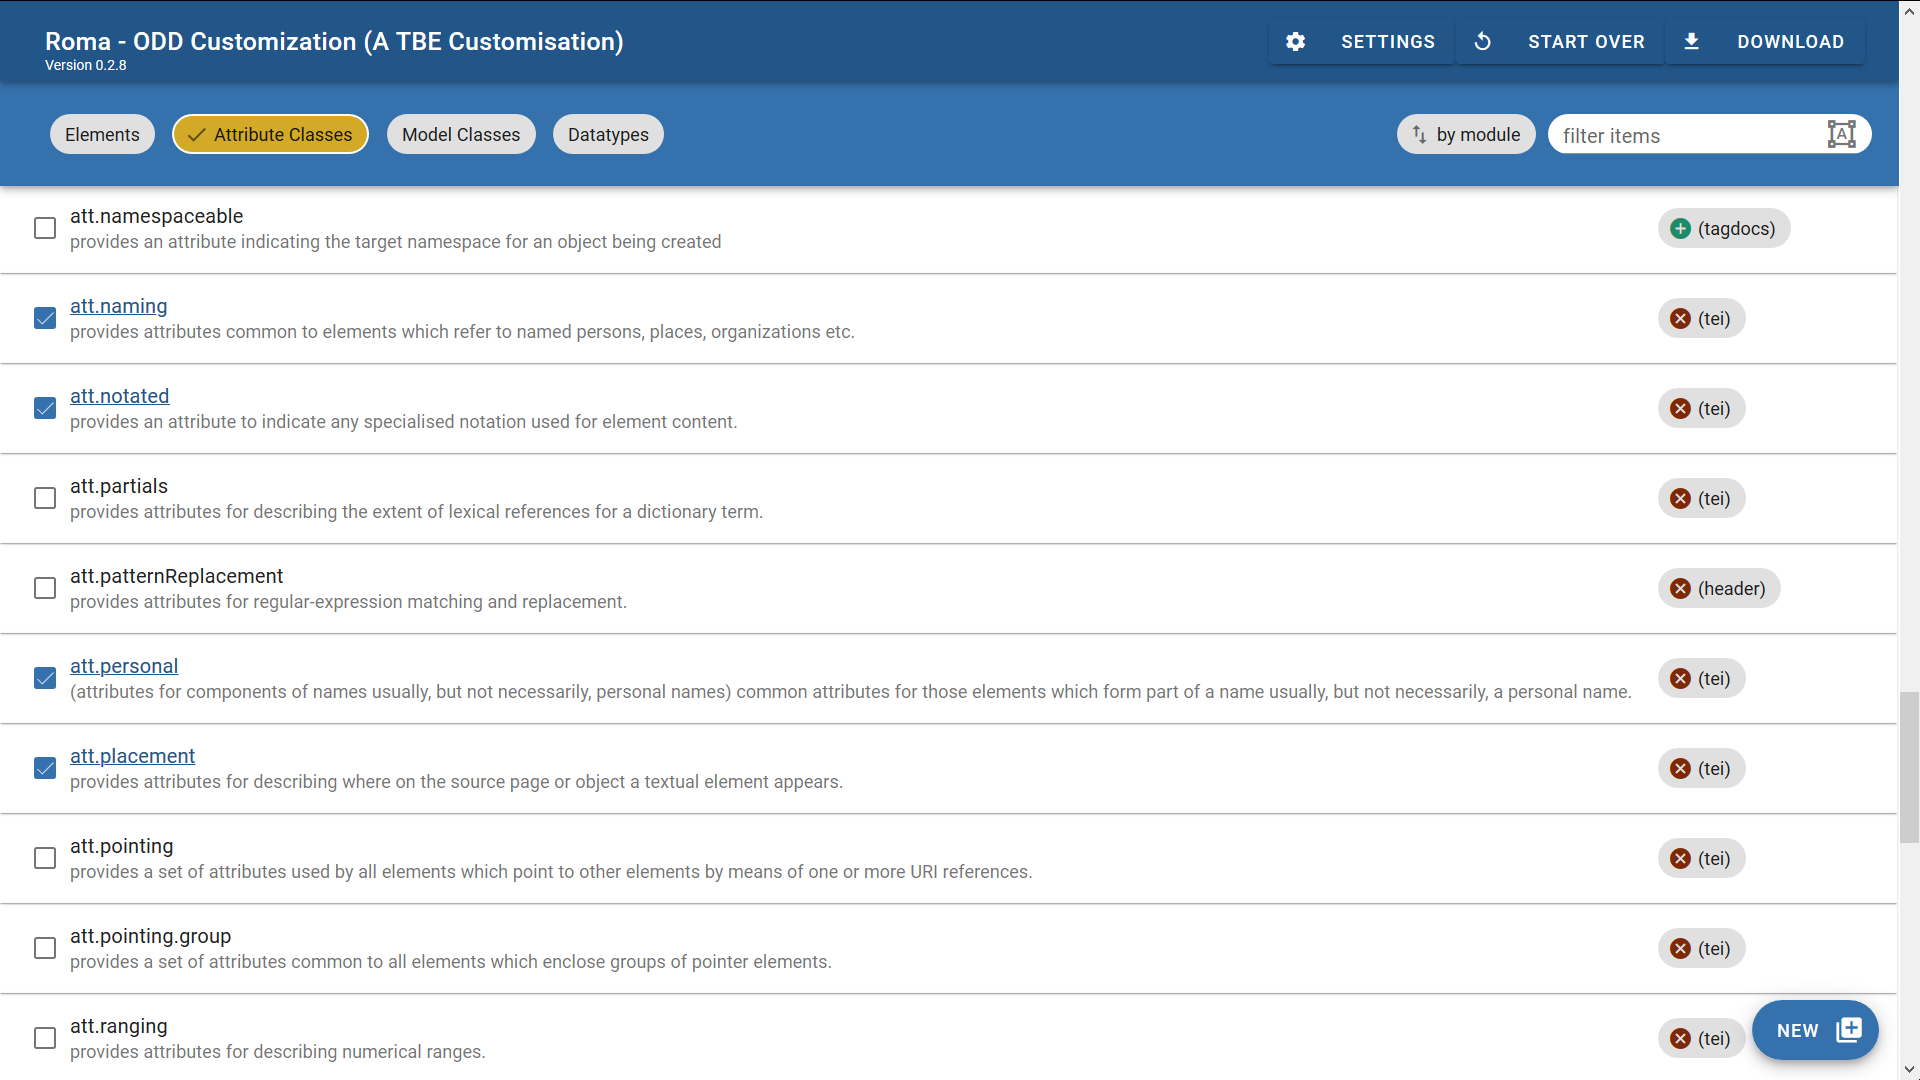Click the Start Over reset icon

coord(1483,42)
